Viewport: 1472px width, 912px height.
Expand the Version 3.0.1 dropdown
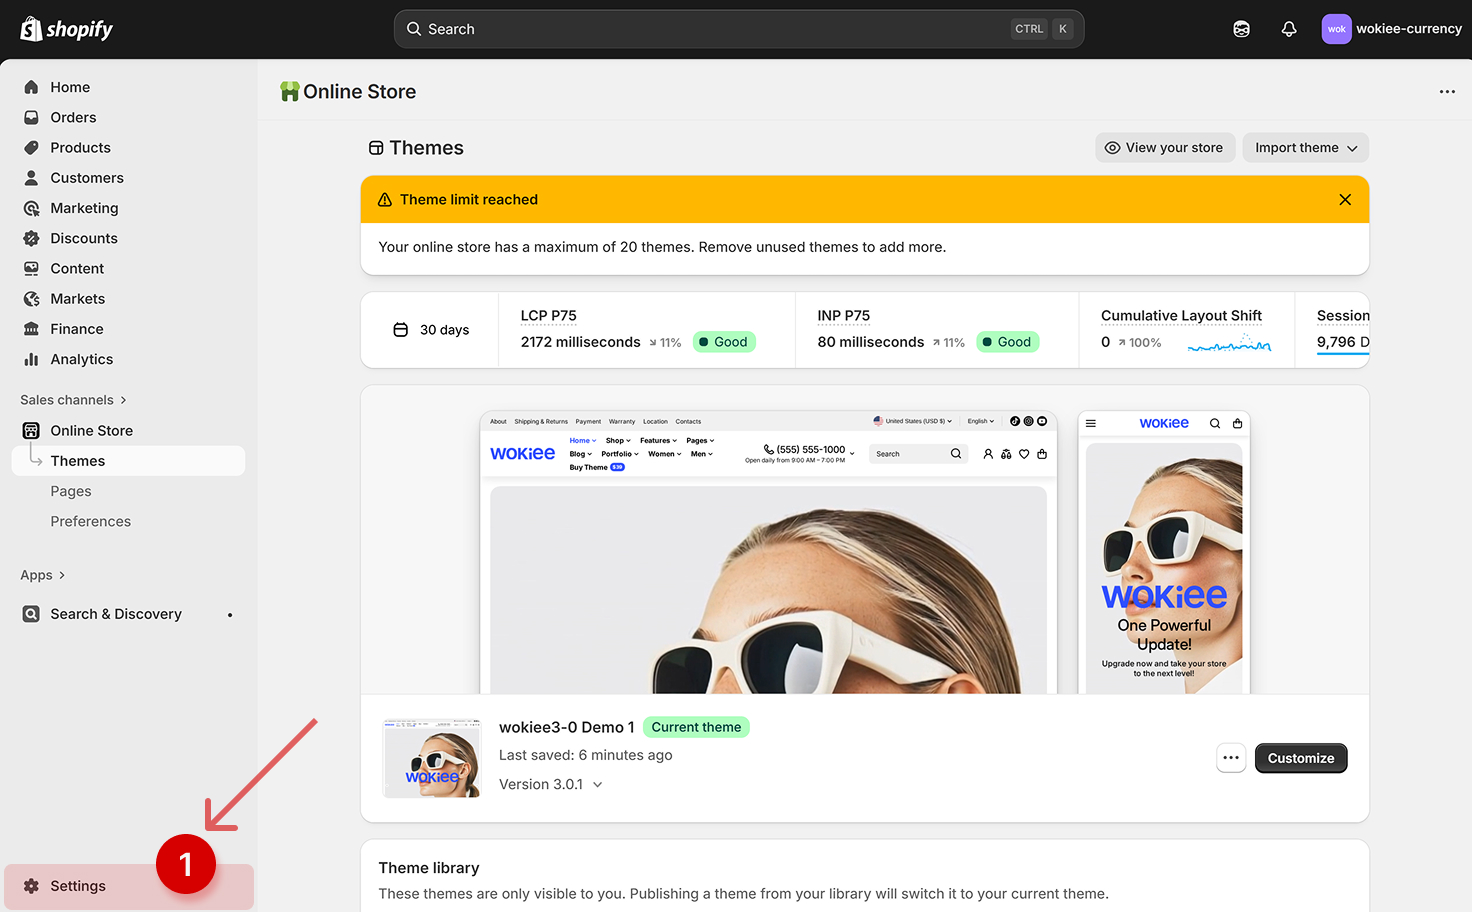[x=551, y=785]
